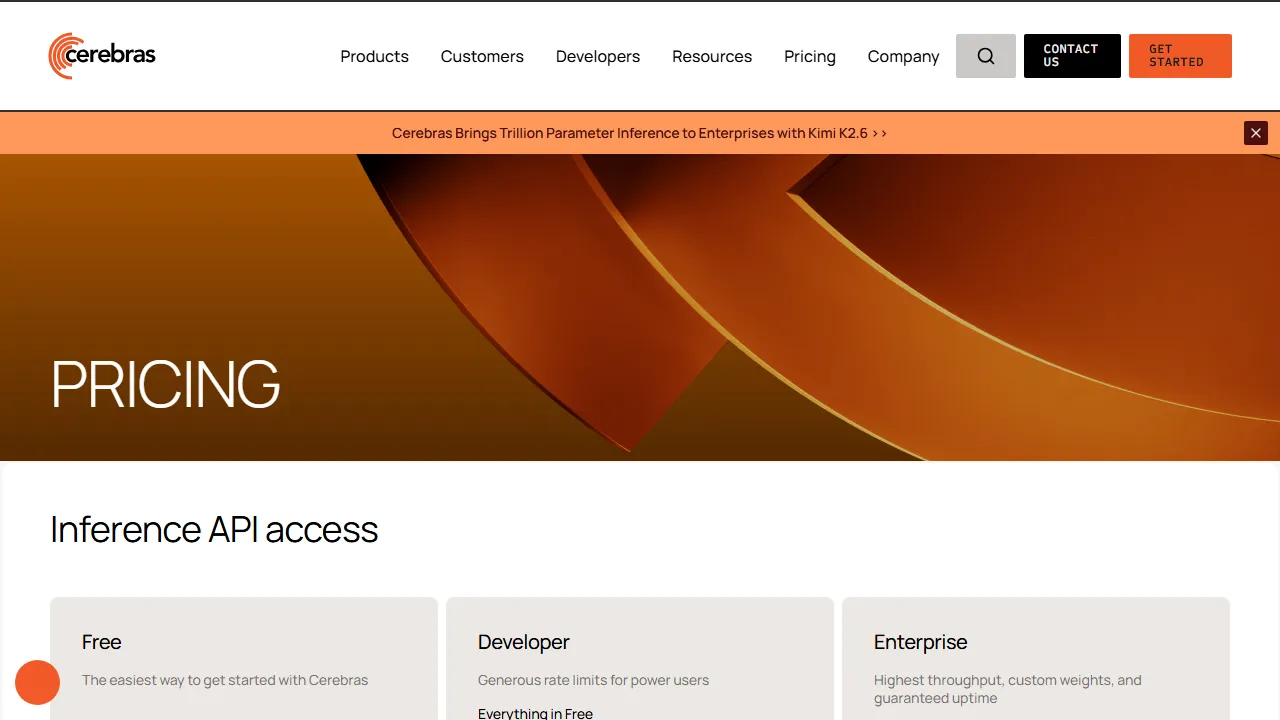Open the Kimi K2.6 announcement link
This screenshot has height=720, width=1280.
pos(639,133)
